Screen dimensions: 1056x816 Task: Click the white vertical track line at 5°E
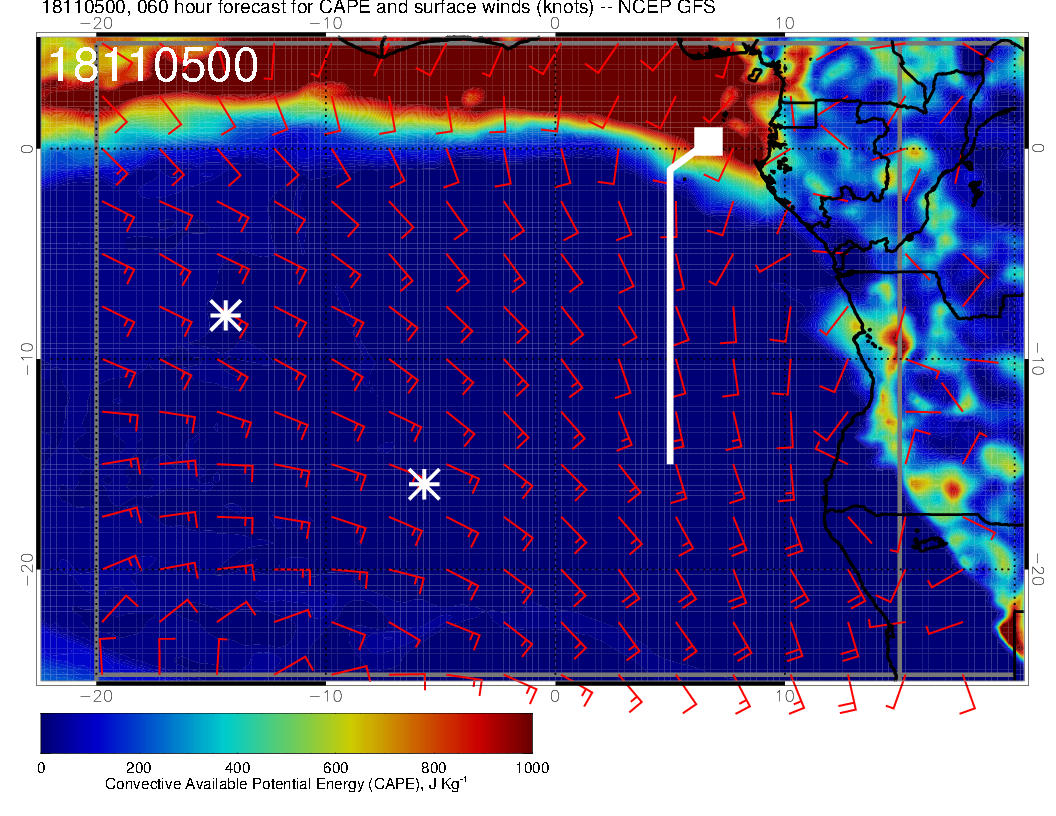[x=670, y=315]
